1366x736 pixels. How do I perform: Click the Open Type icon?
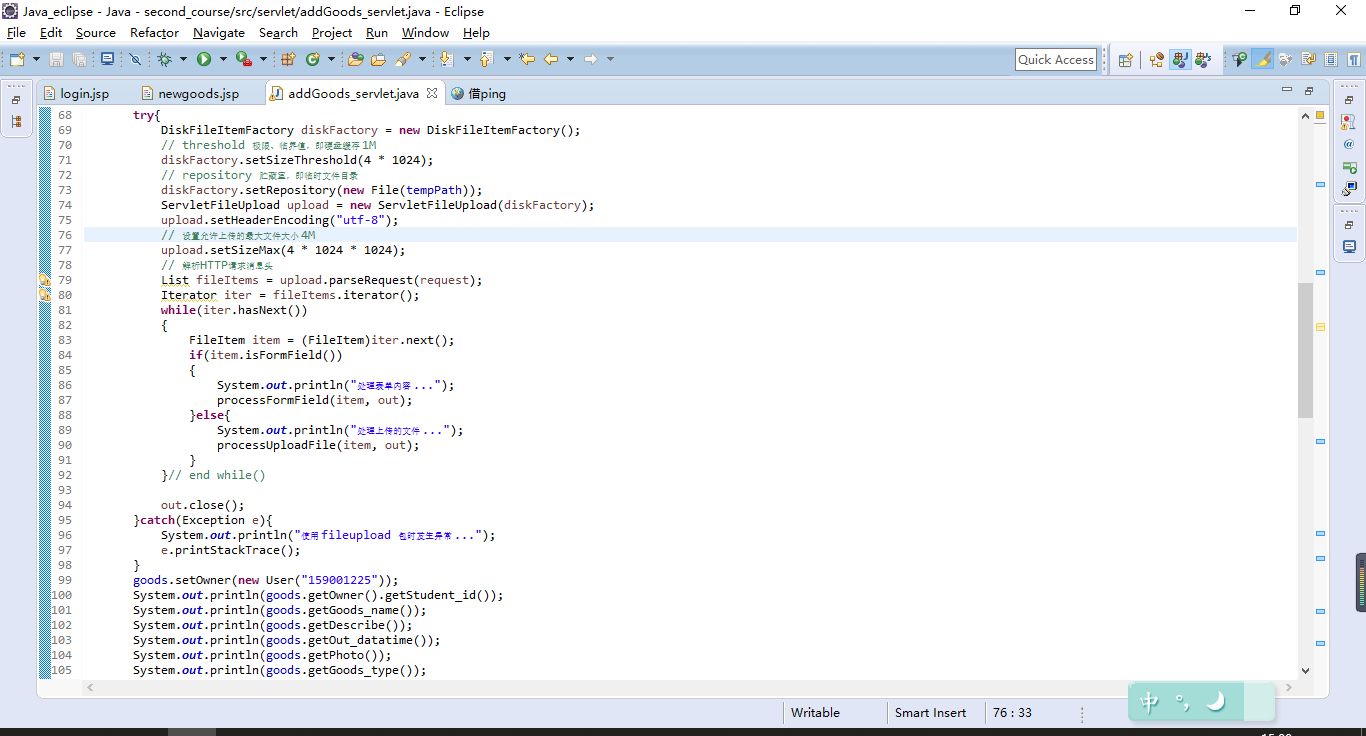(x=355, y=59)
